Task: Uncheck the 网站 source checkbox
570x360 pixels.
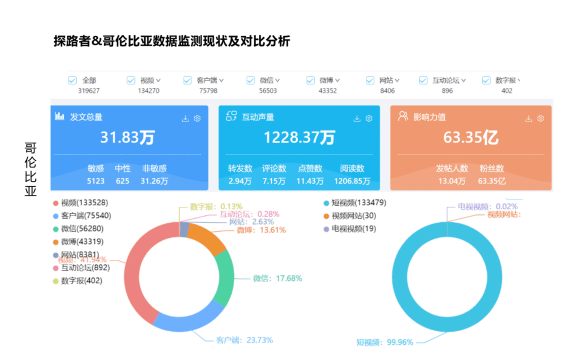Action: (x=370, y=80)
